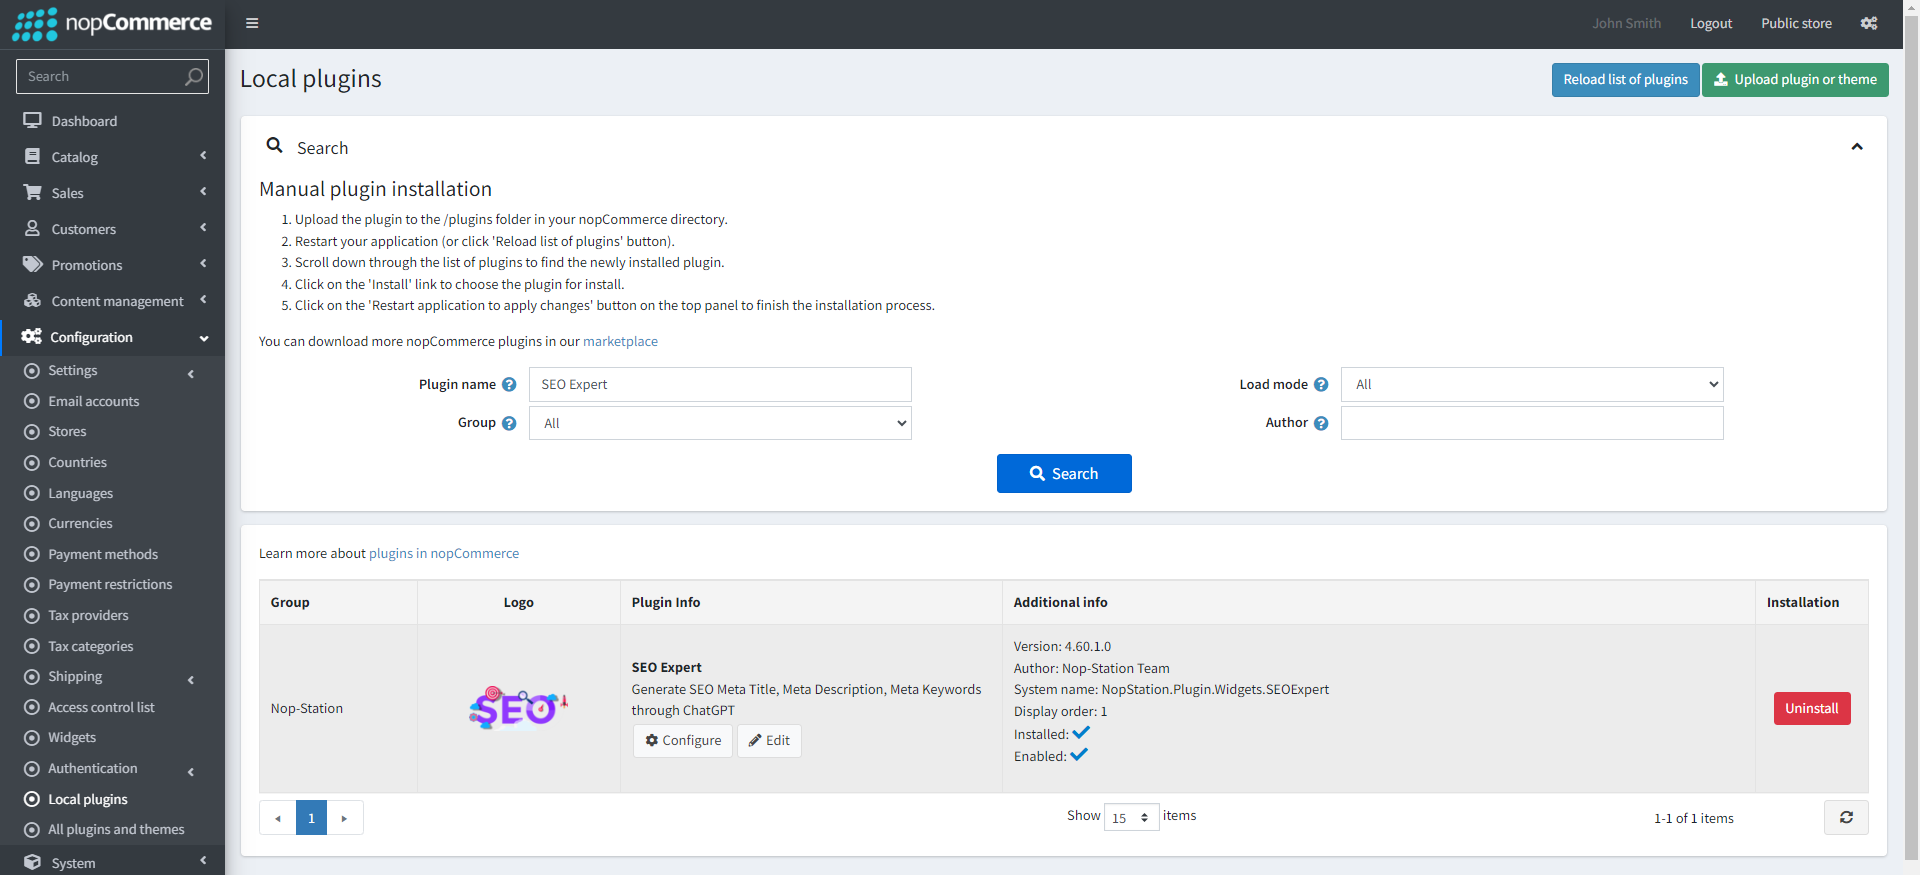Open the top-right settings gears icon
Viewport: 1920px width, 875px height.
tap(1869, 23)
